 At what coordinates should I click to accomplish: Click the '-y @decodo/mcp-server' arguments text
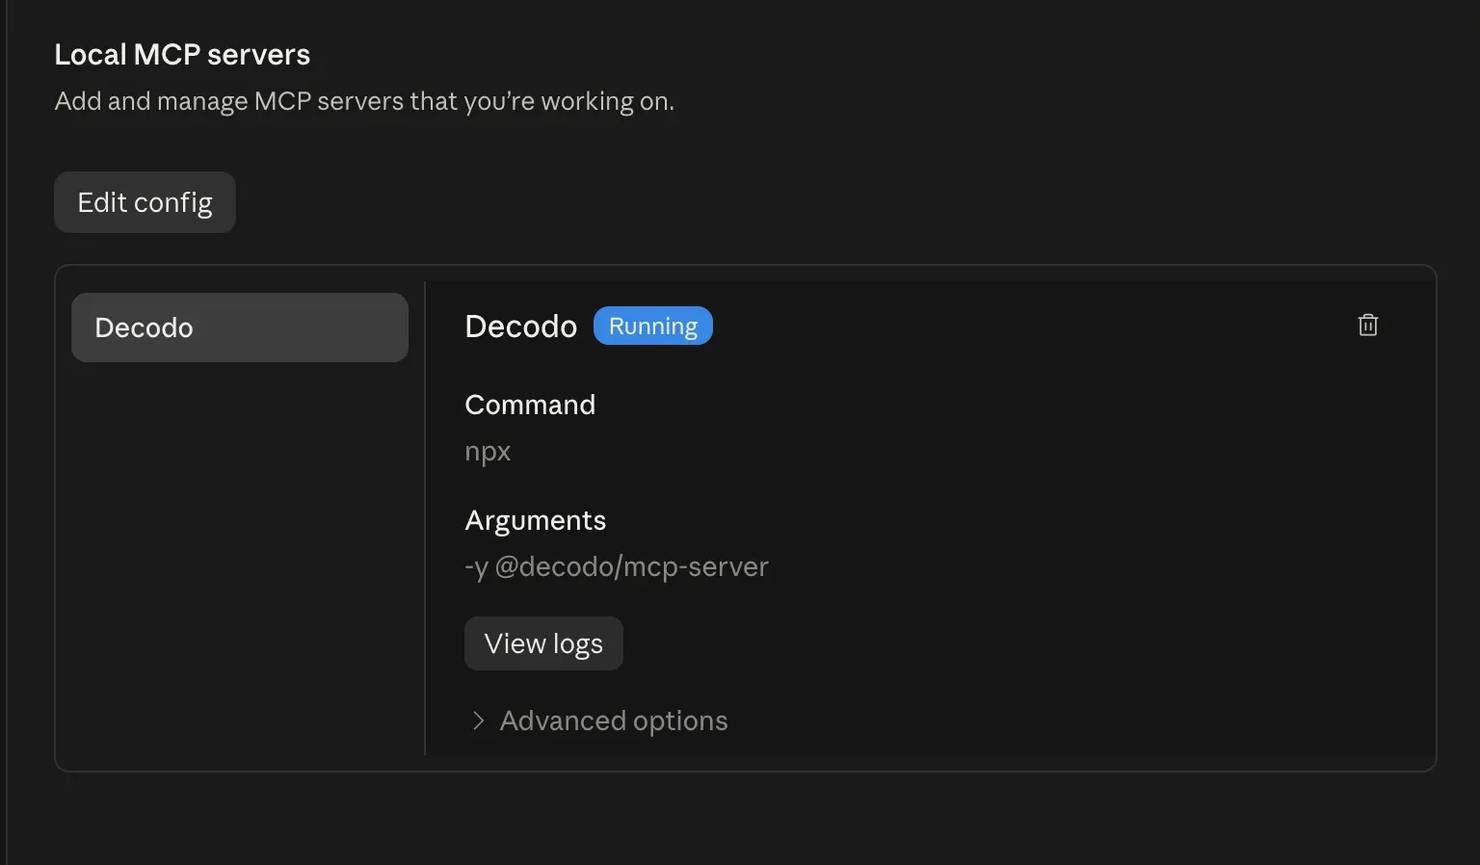[x=617, y=567]
